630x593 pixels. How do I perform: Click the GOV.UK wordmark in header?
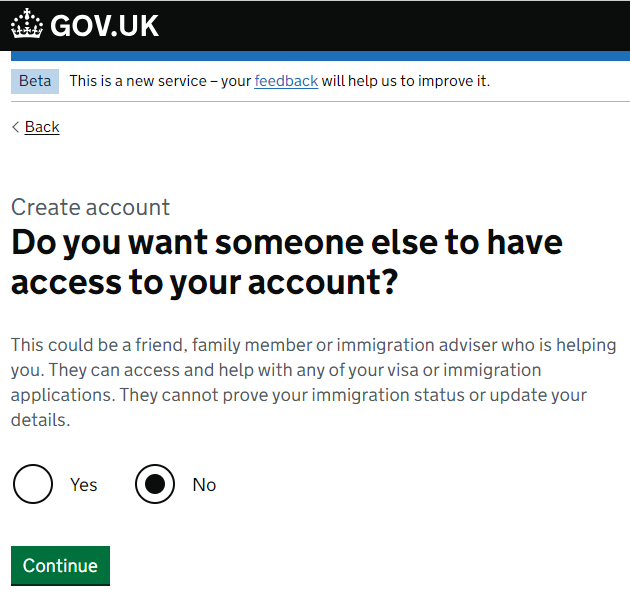click(x=104, y=26)
